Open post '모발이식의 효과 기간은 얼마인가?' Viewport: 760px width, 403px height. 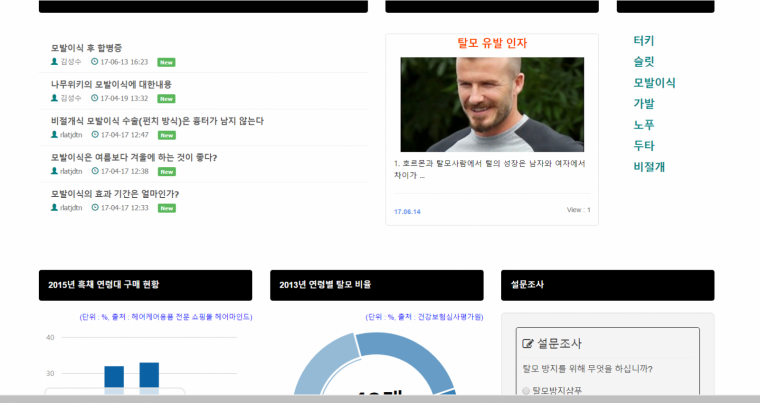[x=115, y=193]
